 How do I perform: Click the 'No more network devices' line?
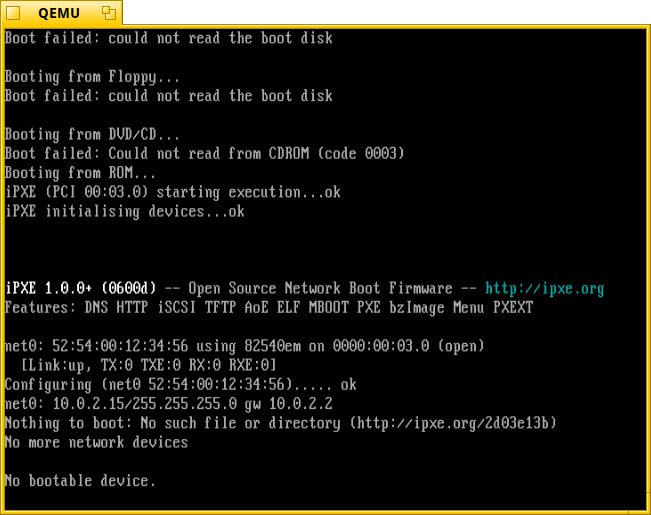point(96,442)
